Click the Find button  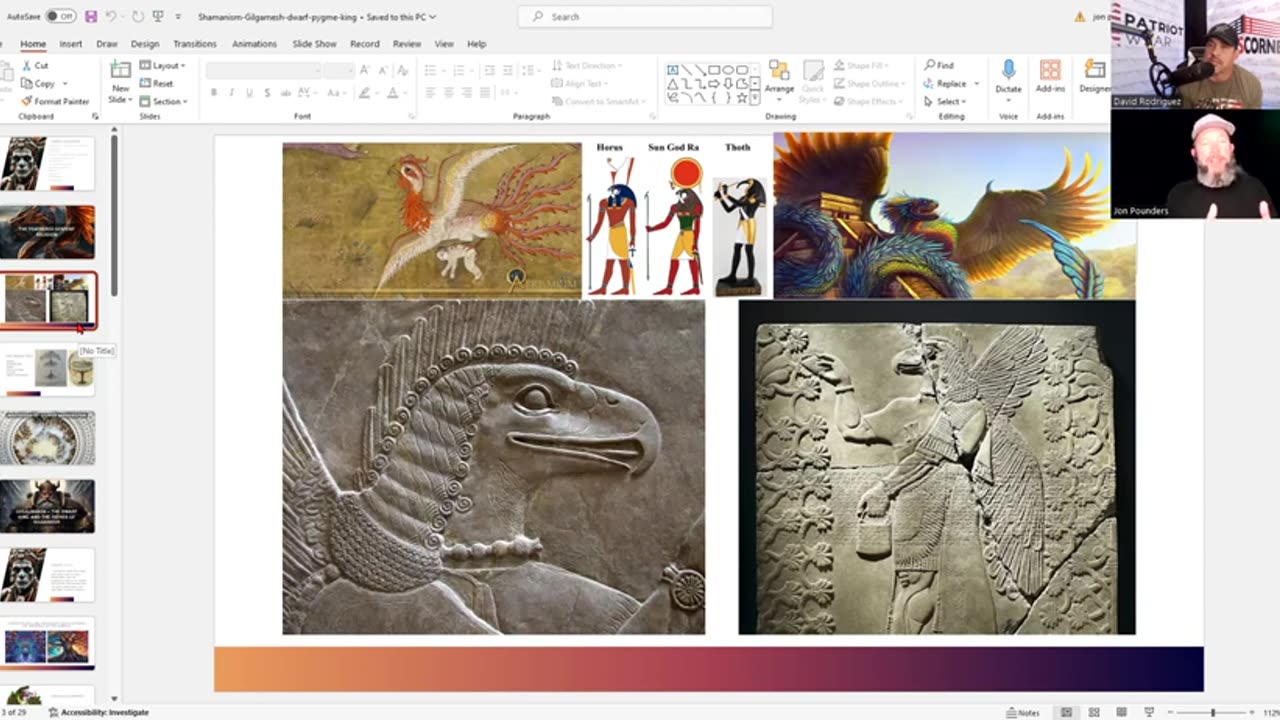939,66
